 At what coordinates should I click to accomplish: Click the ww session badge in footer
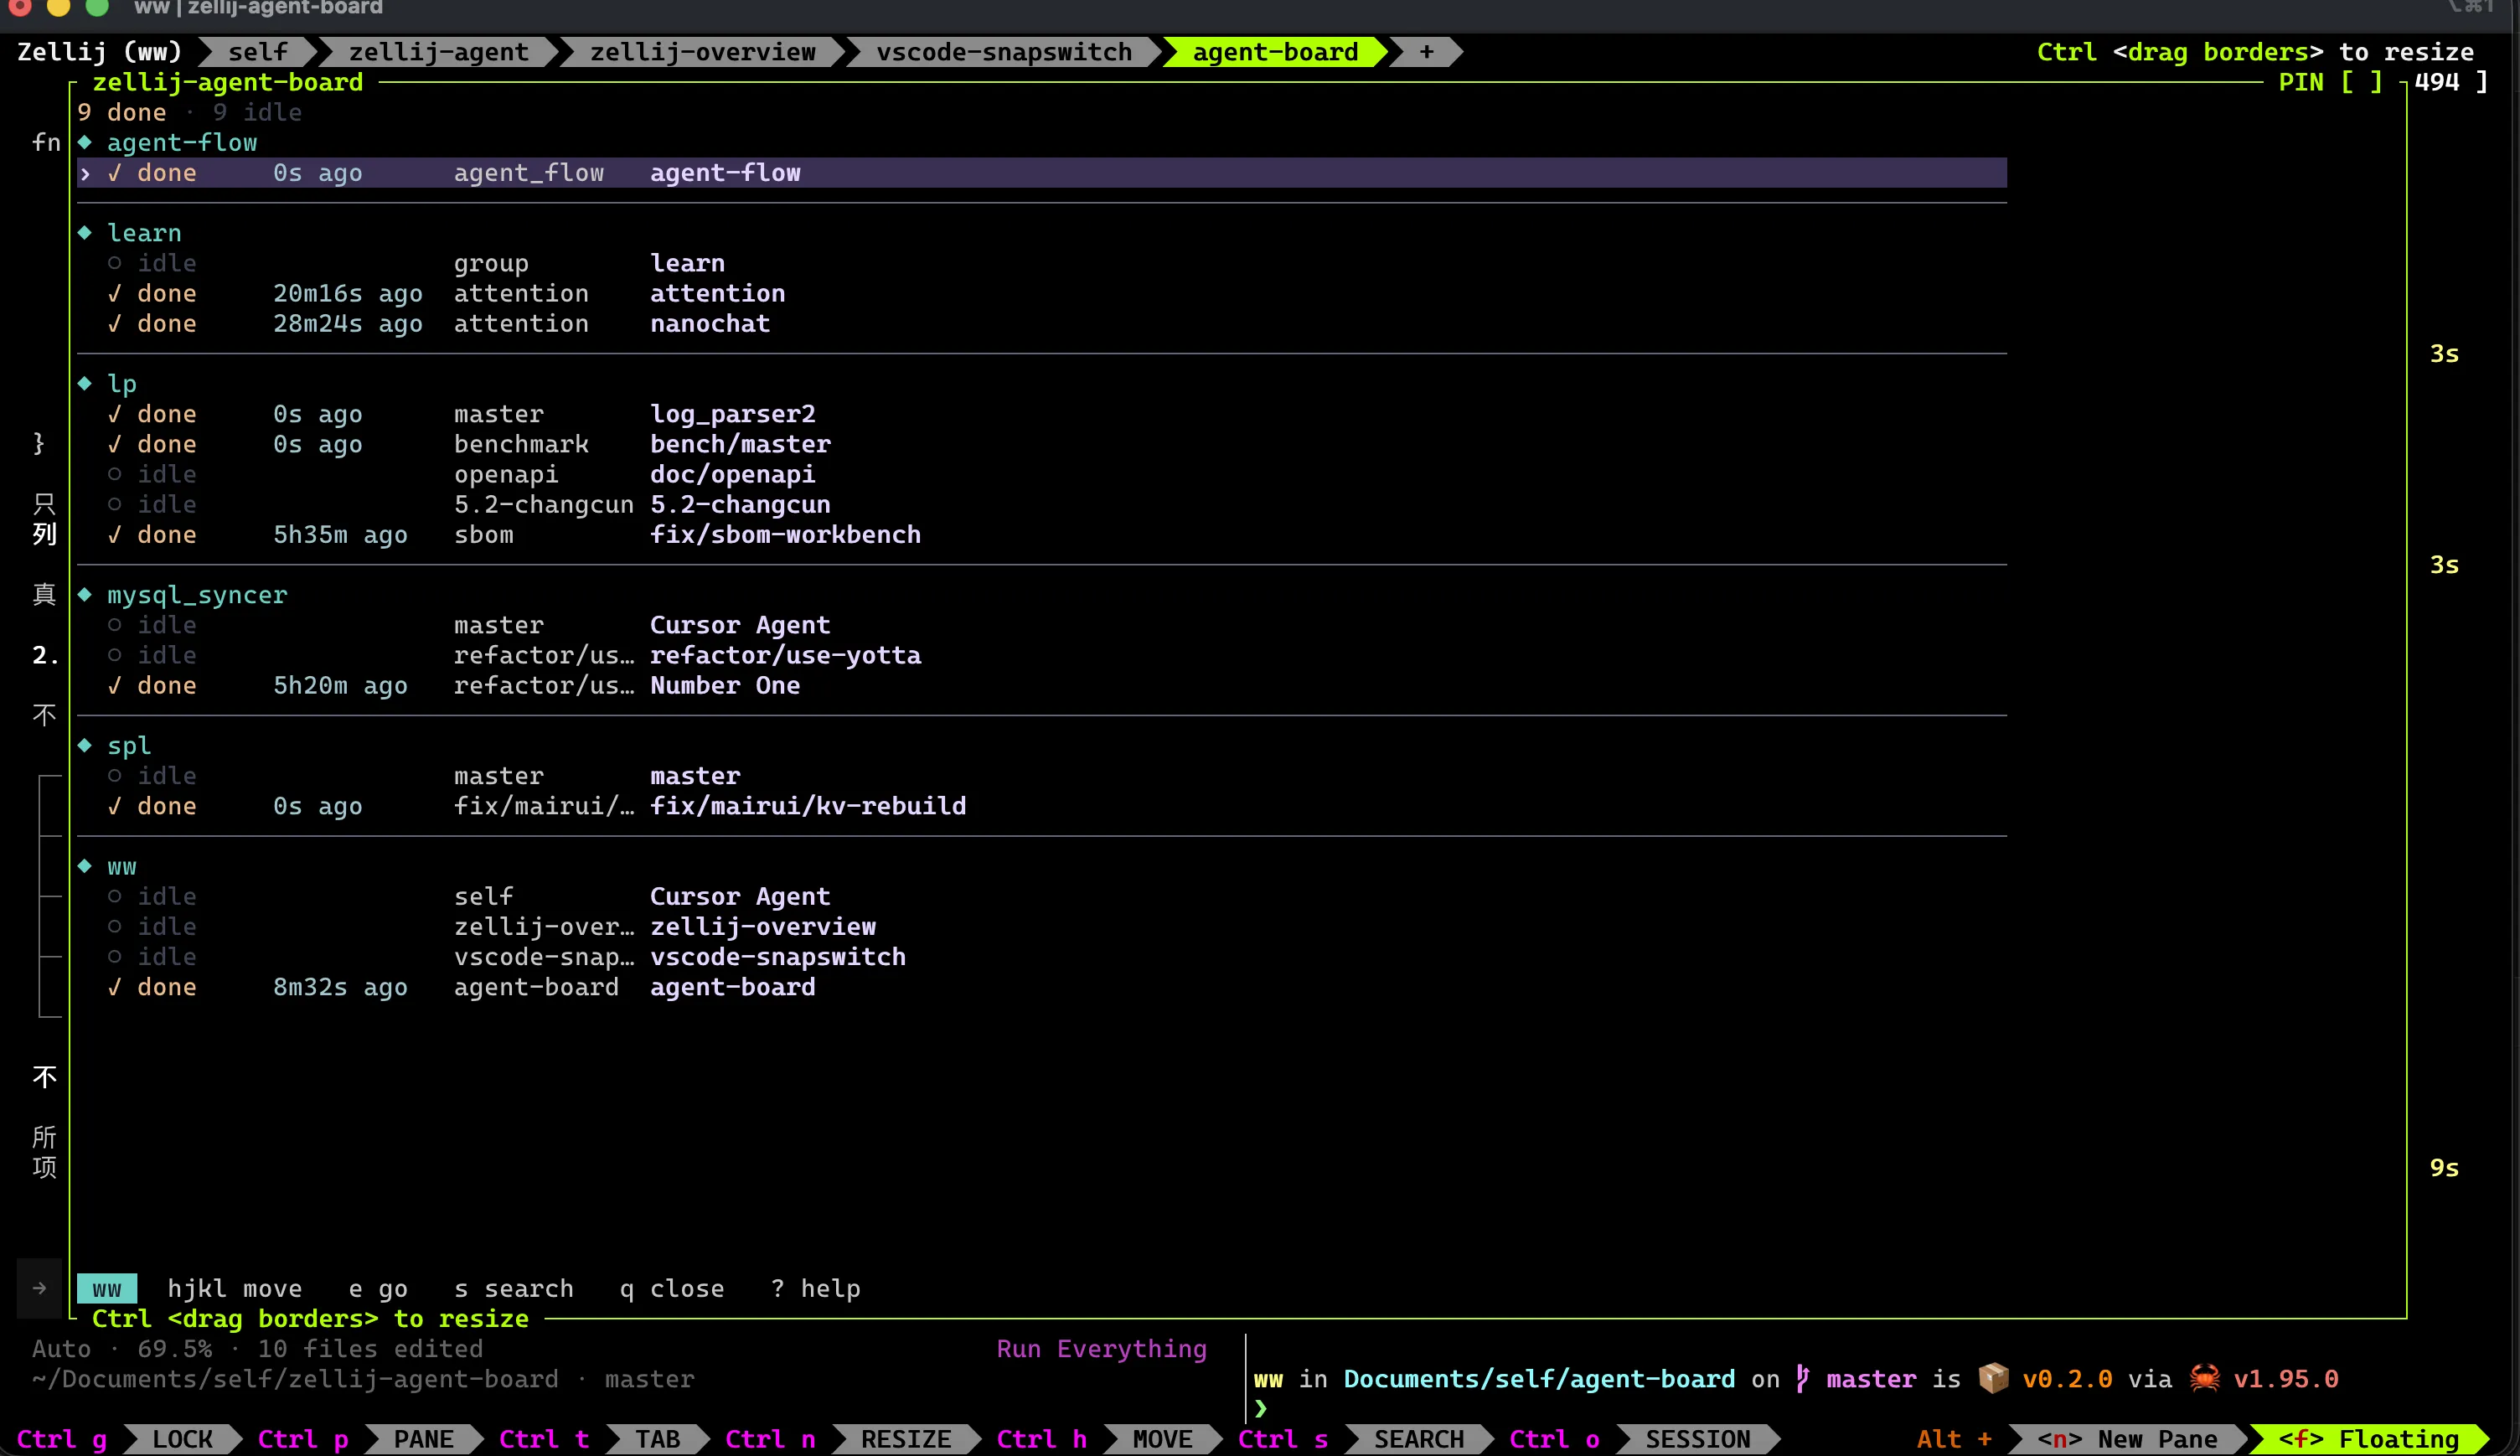(x=107, y=1289)
